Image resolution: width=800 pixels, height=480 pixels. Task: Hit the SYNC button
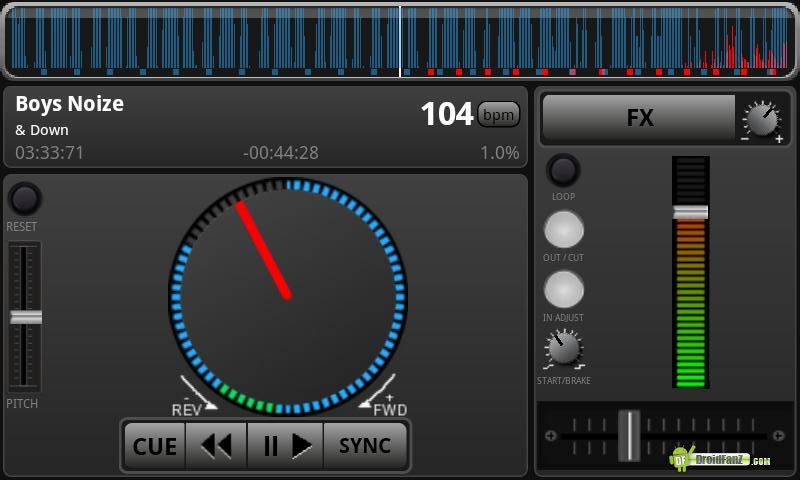pos(365,446)
